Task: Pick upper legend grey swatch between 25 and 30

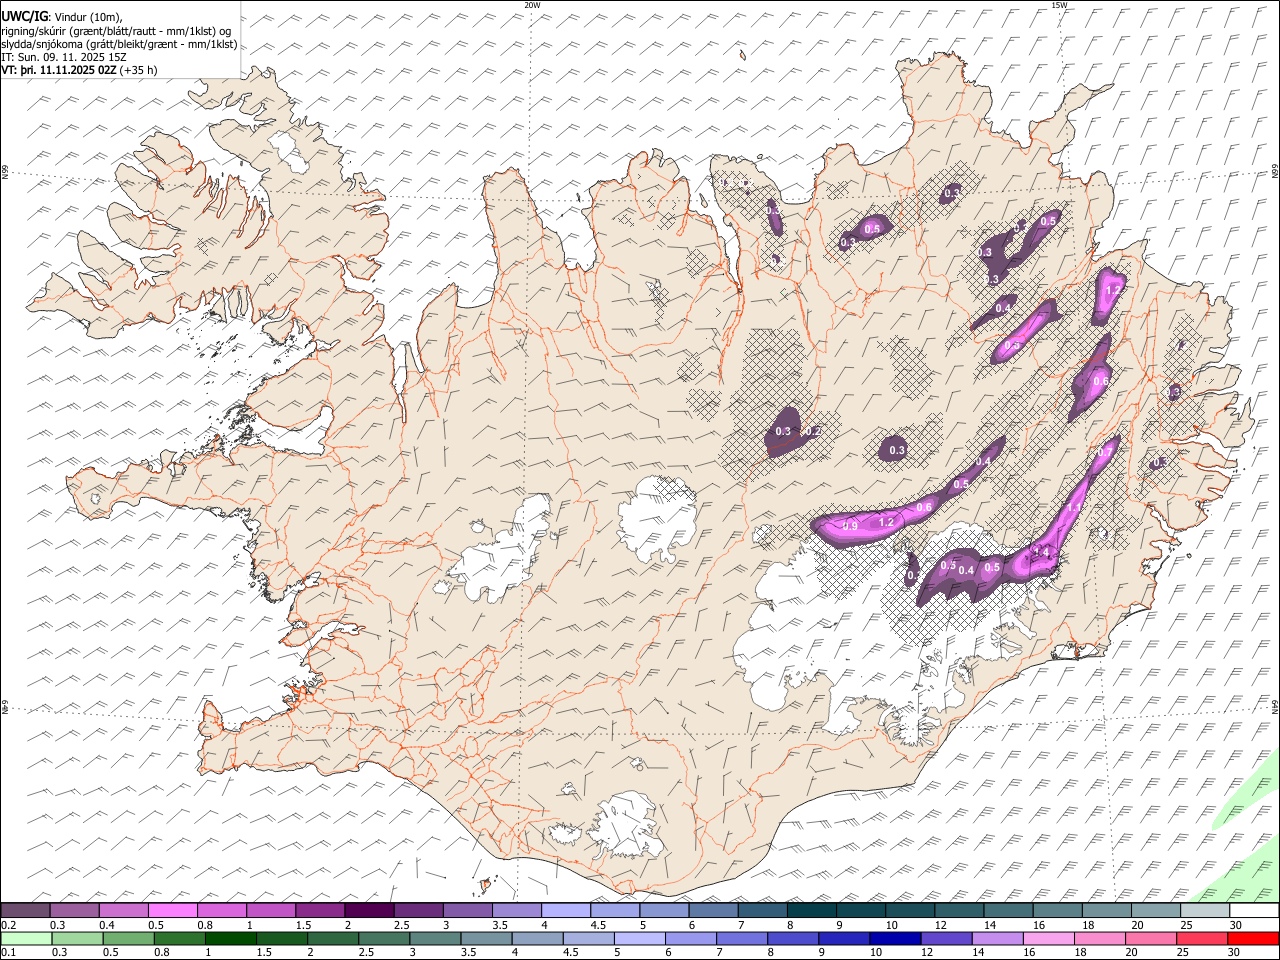Action: pyautogui.click(x=1205, y=911)
